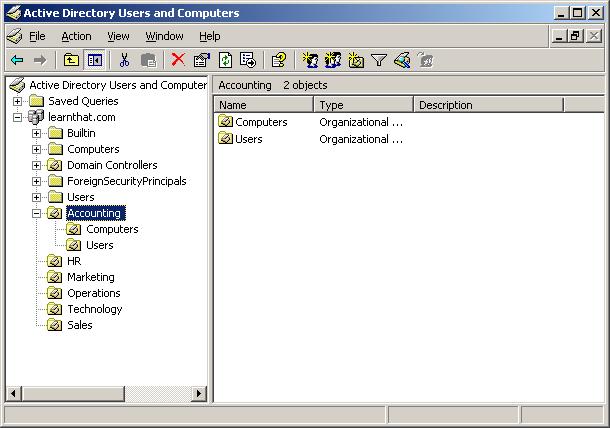This screenshot has width=610, height=428.
Task: Expand the Builtin folder
Action: coord(36,133)
